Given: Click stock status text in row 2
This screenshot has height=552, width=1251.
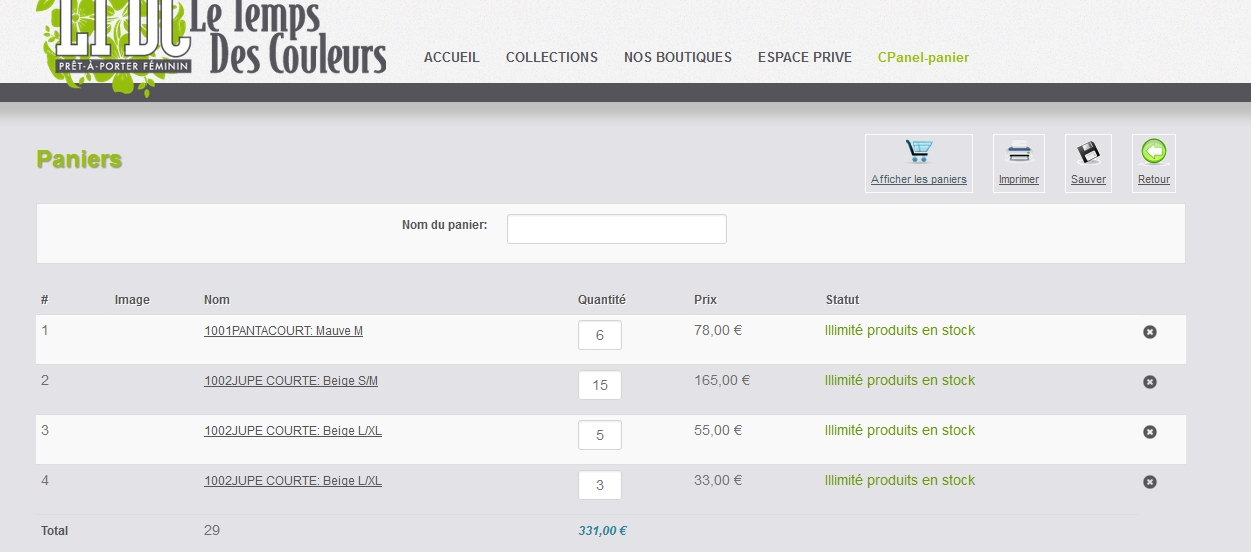Looking at the screenshot, I should pyautogui.click(x=900, y=380).
